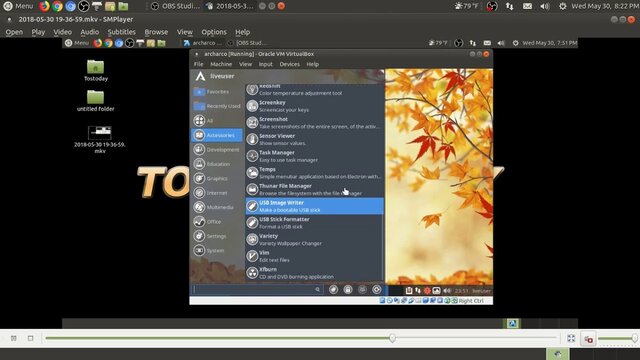Switch to the OBS Studio taskbar window

point(175,6)
